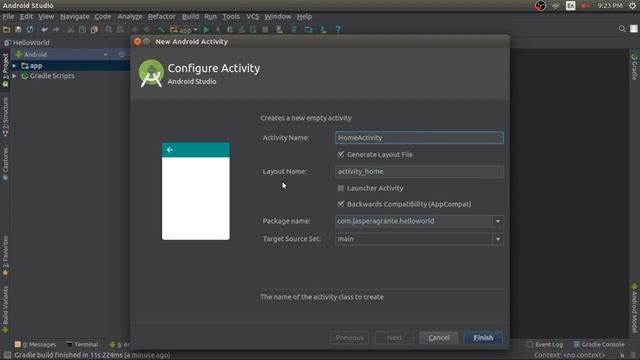The height and width of the screenshot is (360, 640).
Task: Click the Activity Name input field
Action: pyautogui.click(x=419, y=138)
